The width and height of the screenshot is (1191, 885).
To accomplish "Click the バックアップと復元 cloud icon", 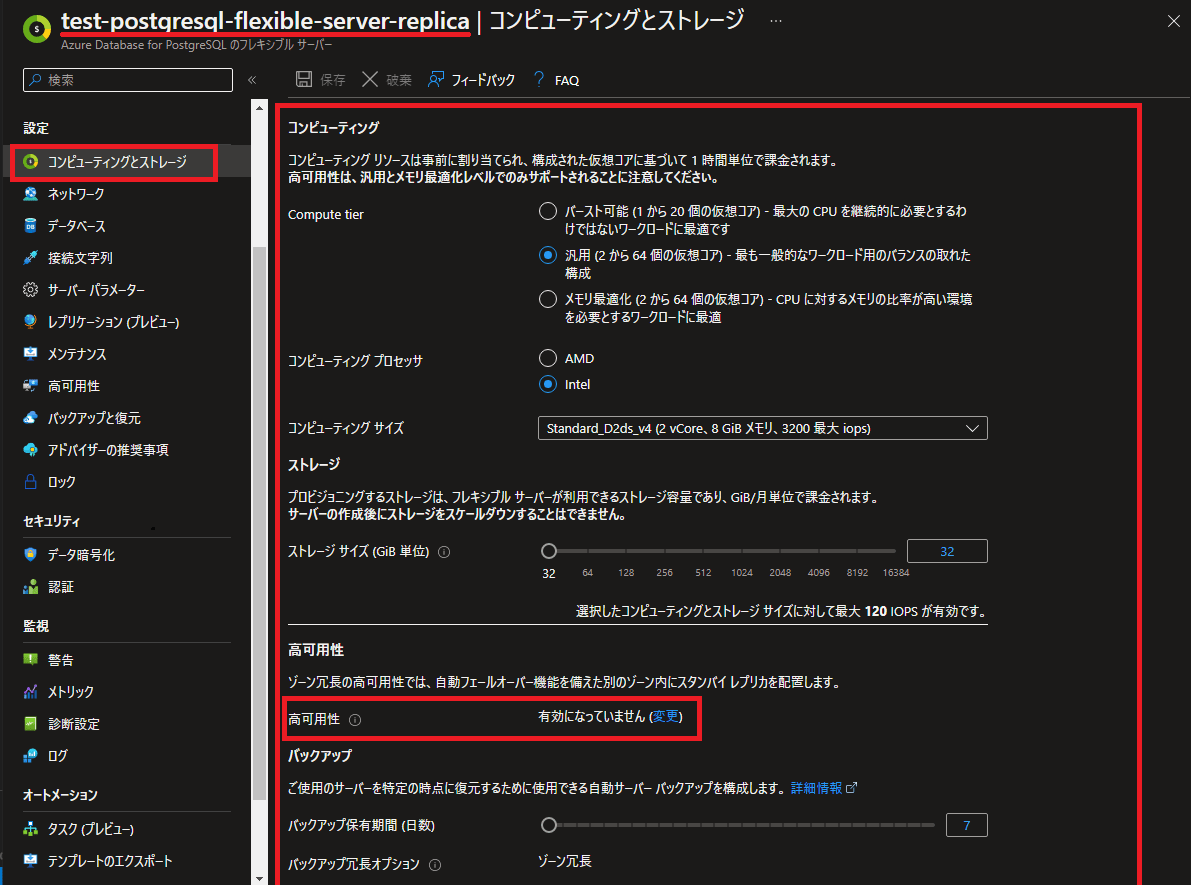I will point(30,418).
